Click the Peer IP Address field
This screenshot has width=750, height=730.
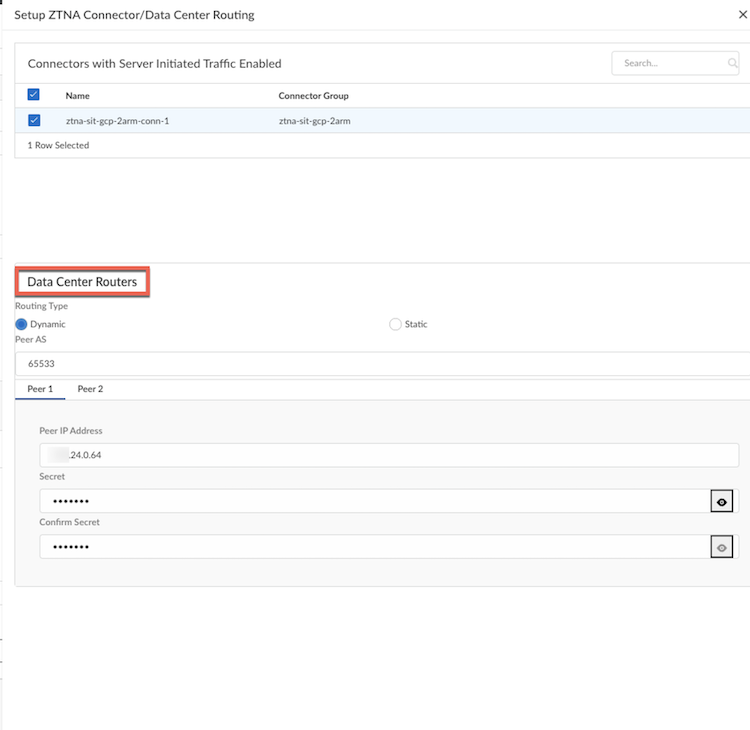390,456
